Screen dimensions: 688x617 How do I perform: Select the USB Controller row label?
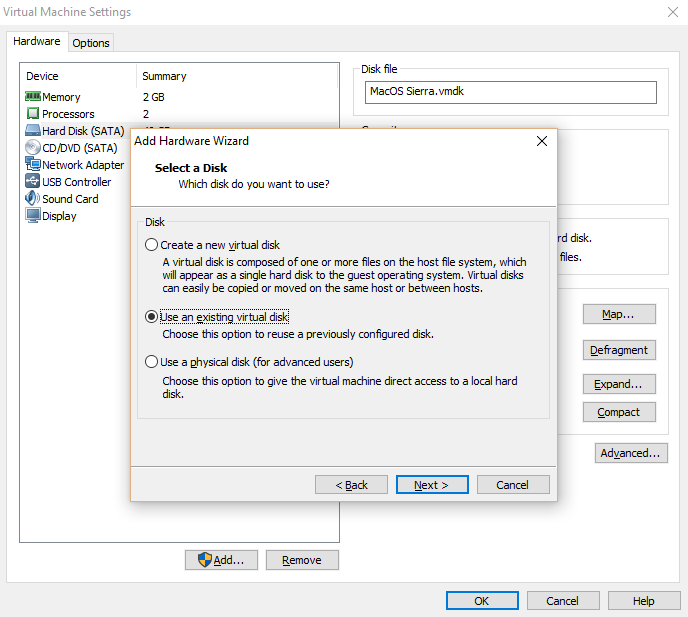(x=76, y=182)
